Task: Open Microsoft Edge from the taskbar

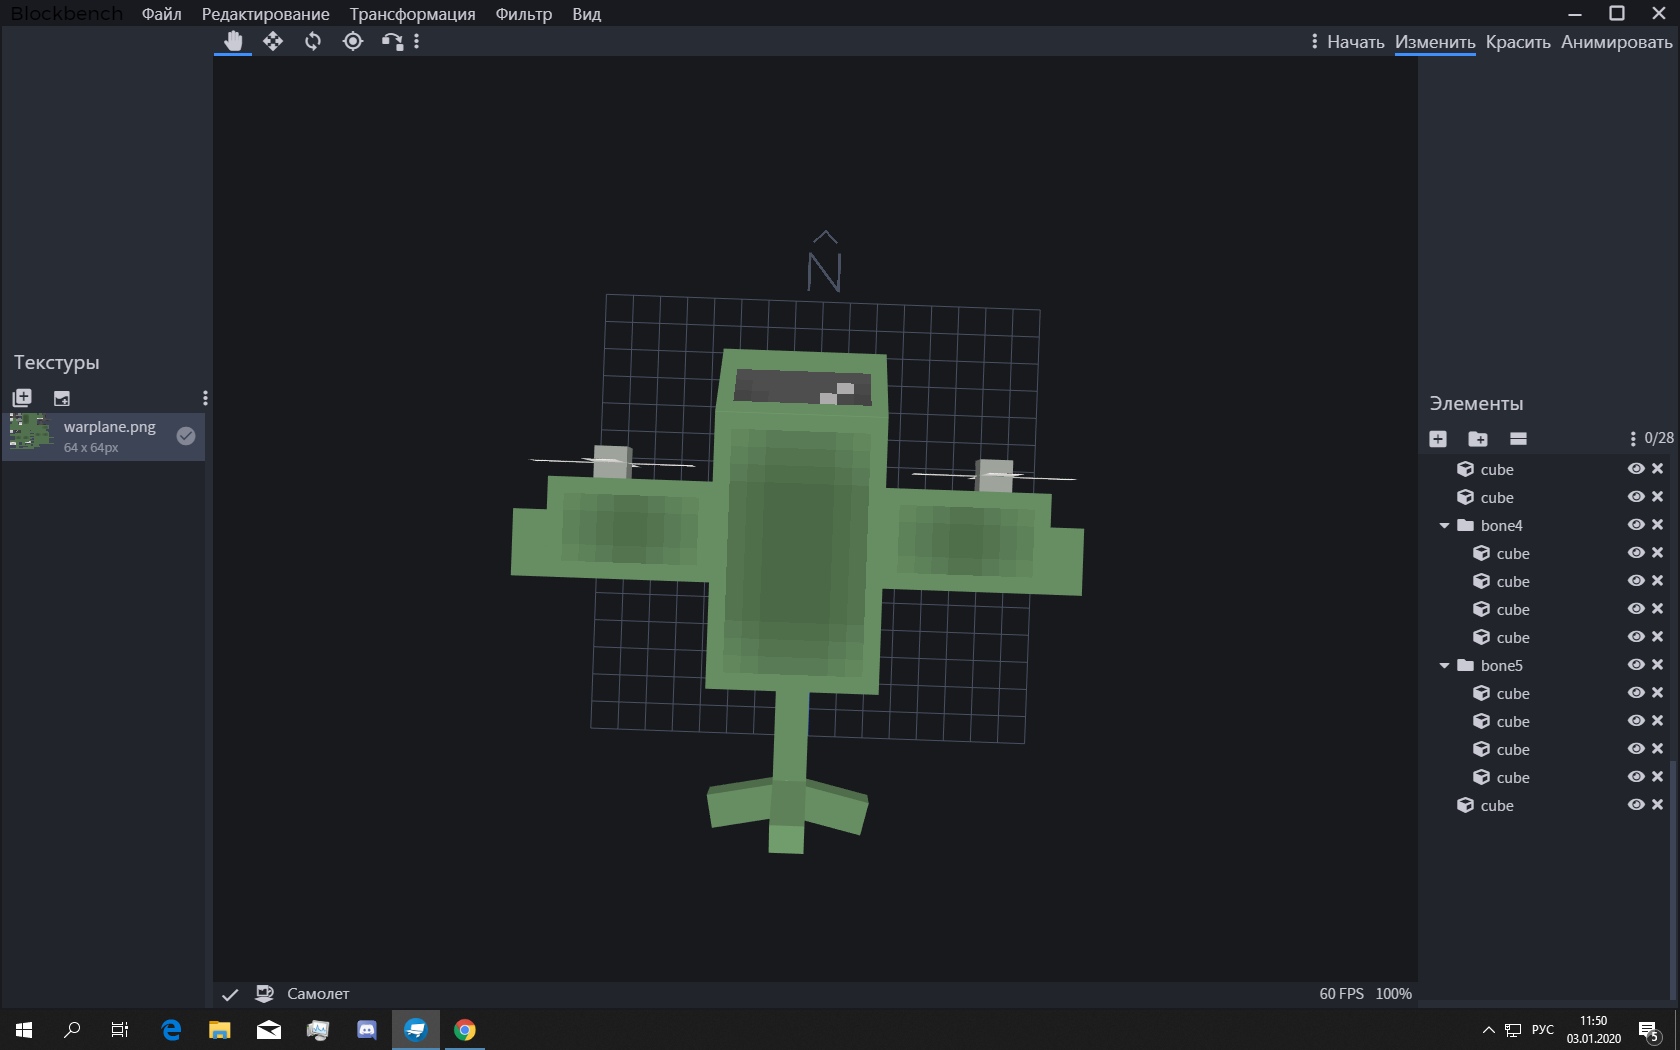Action: [x=171, y=1029]
